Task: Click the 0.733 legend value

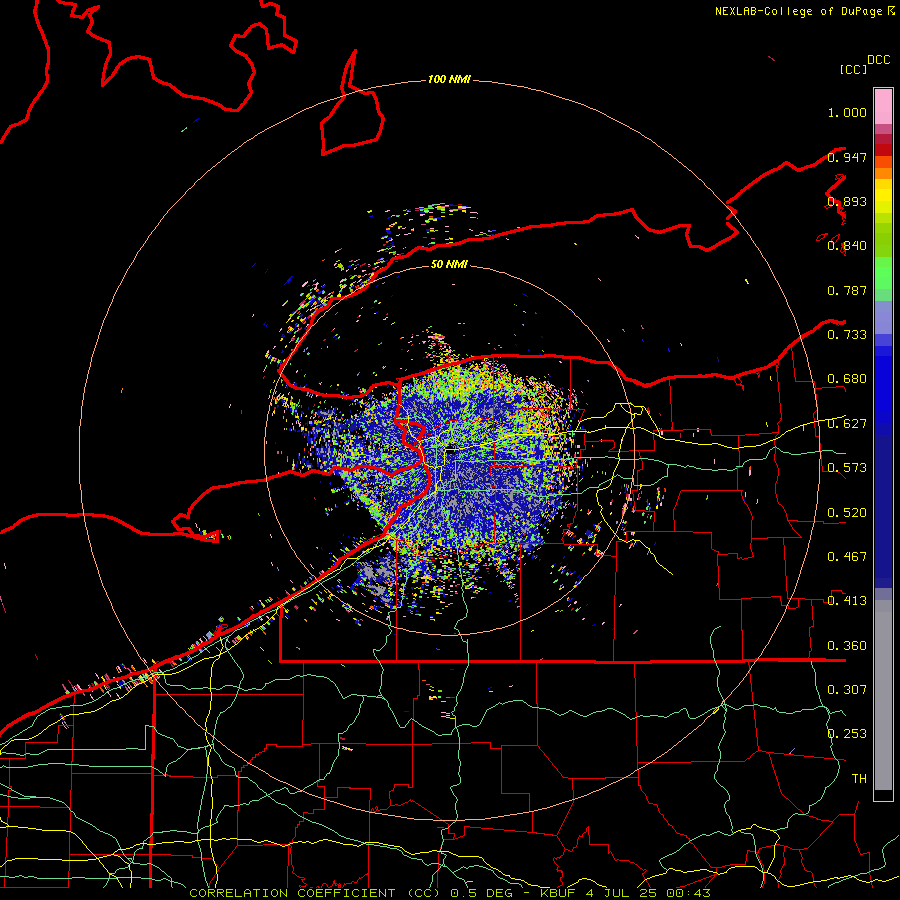Action: click(x=847, y=335)
